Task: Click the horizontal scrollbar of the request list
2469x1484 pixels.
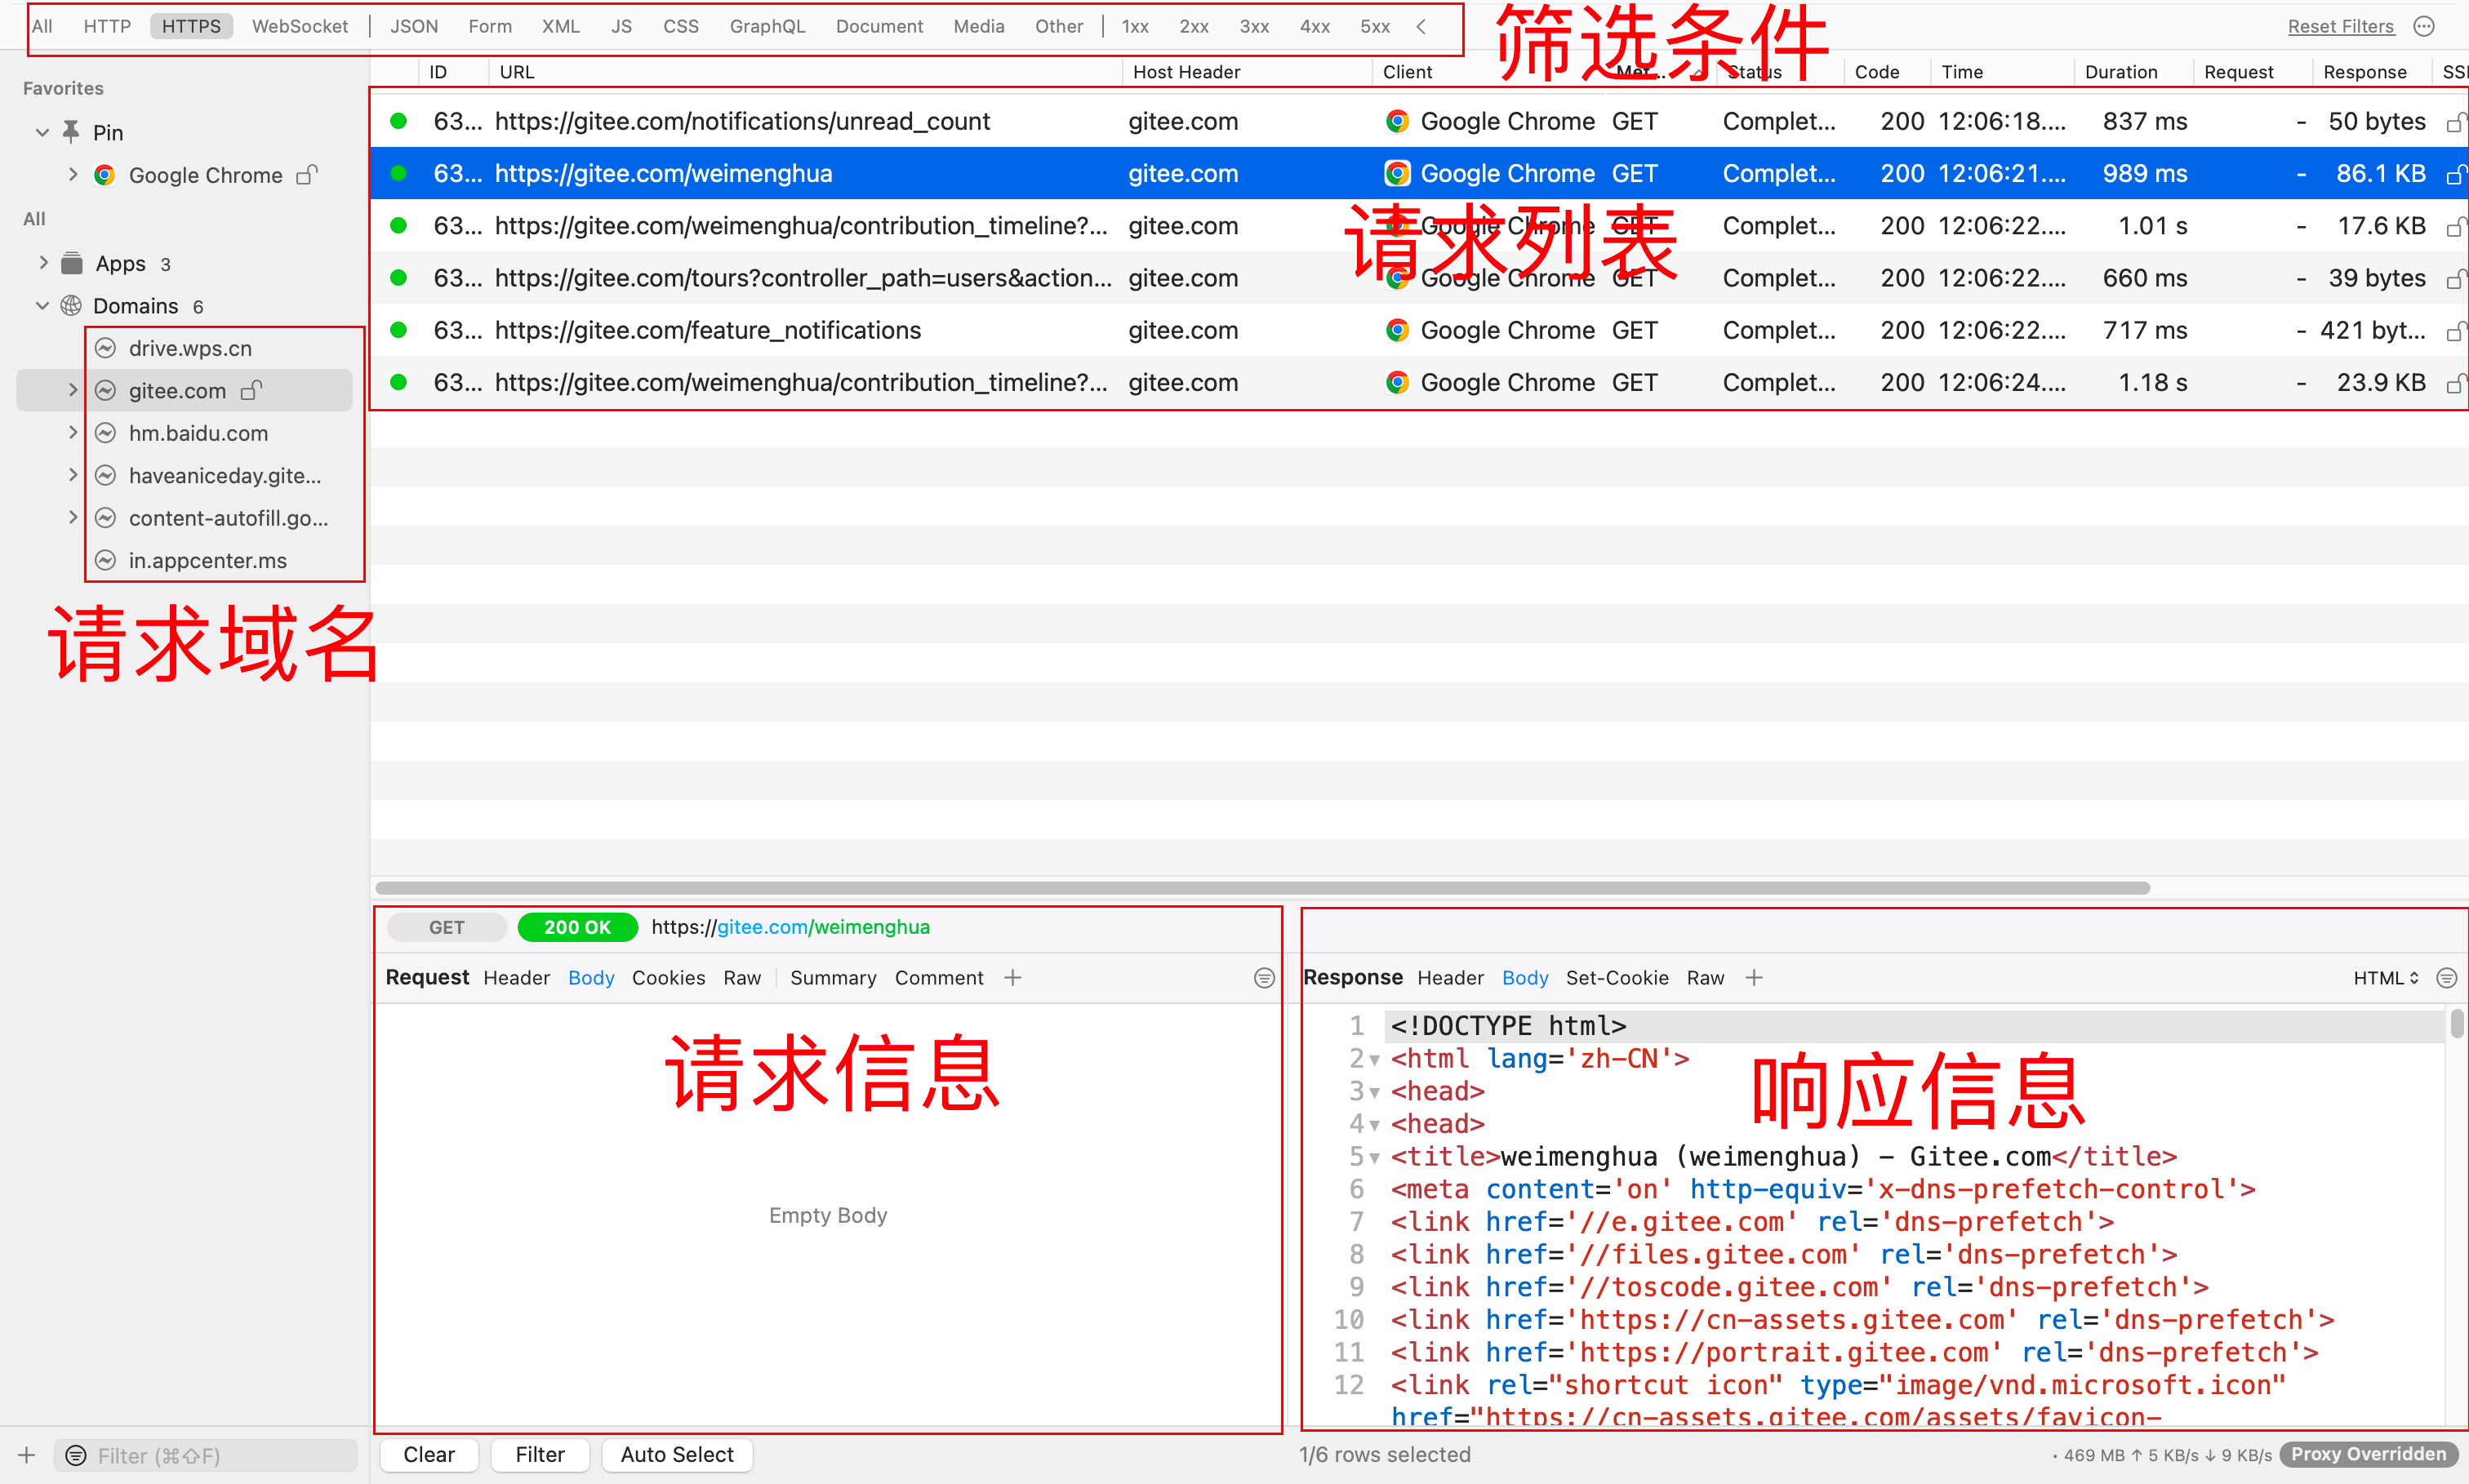Action: point(1262,888)
